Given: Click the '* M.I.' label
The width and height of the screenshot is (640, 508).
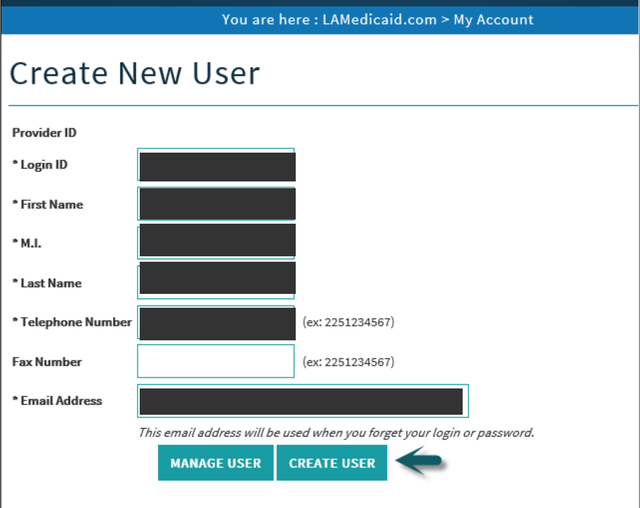Looking at the screenshot, I should [x=27, y=243].
